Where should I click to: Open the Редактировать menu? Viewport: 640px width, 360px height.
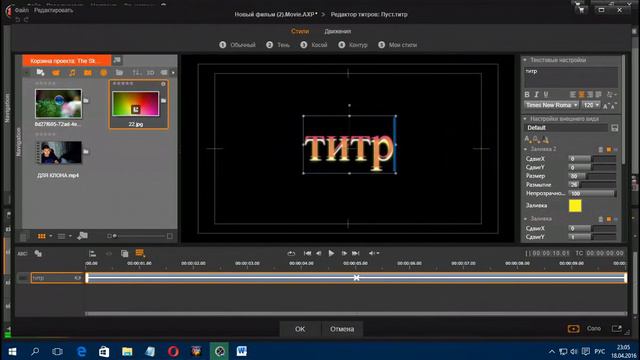point(53,10)
